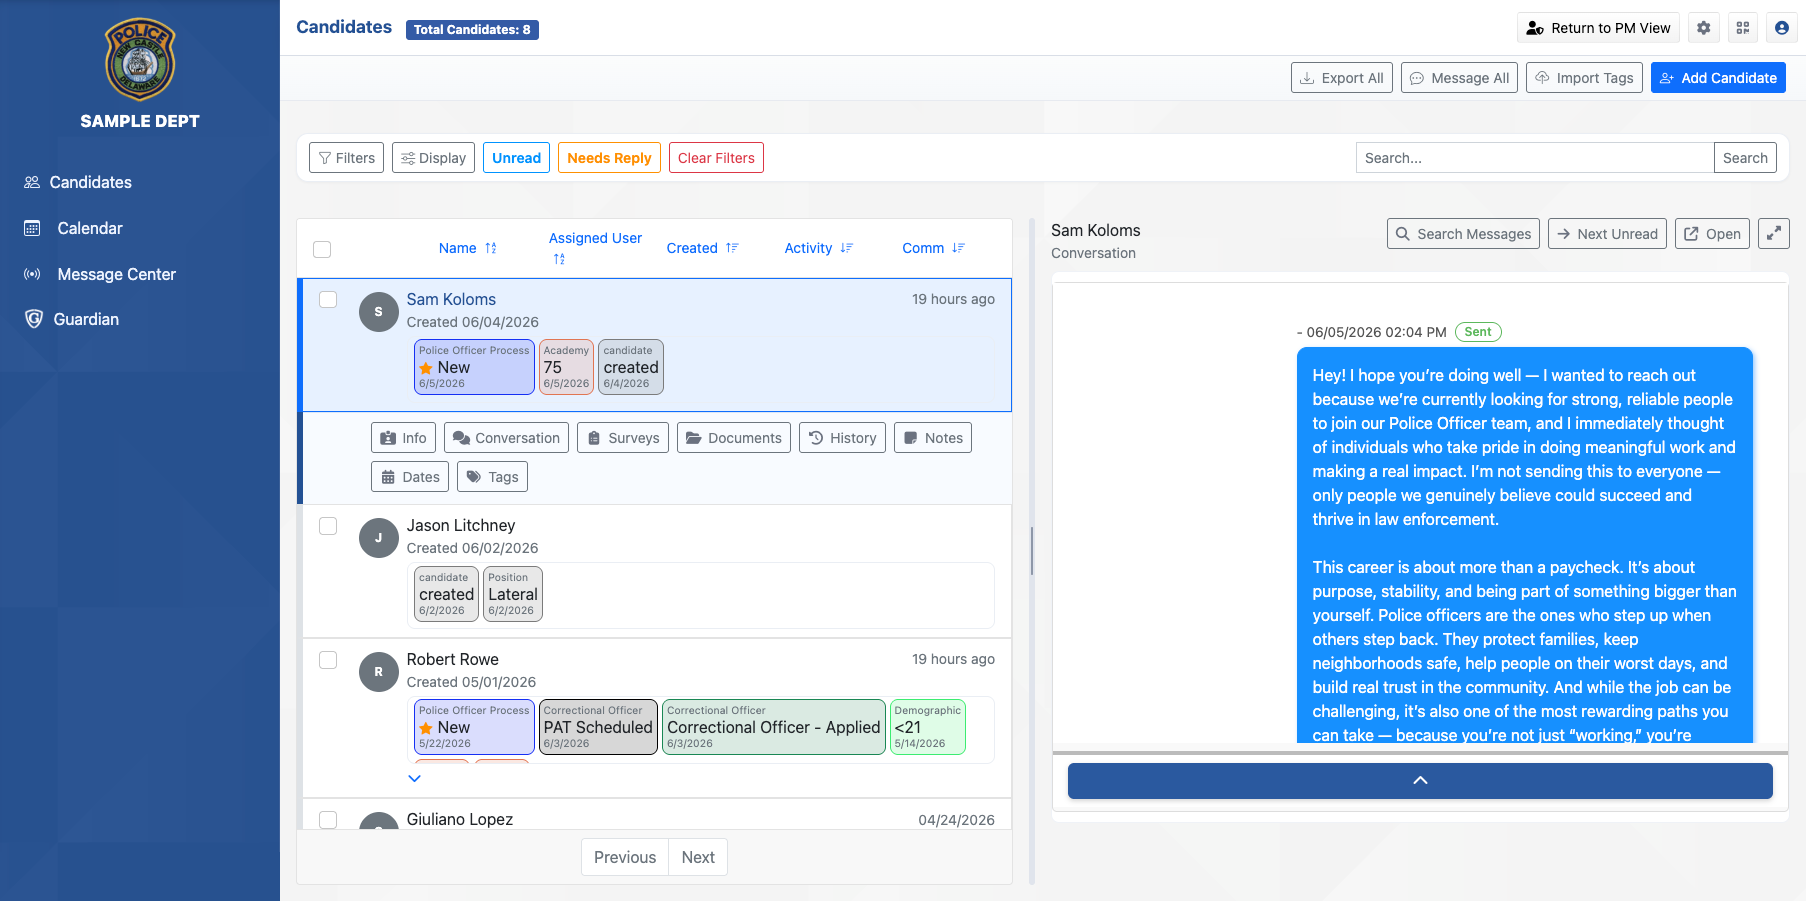Expand the message compose bar chevron

pyautogui.click(x=1420, y=781)
